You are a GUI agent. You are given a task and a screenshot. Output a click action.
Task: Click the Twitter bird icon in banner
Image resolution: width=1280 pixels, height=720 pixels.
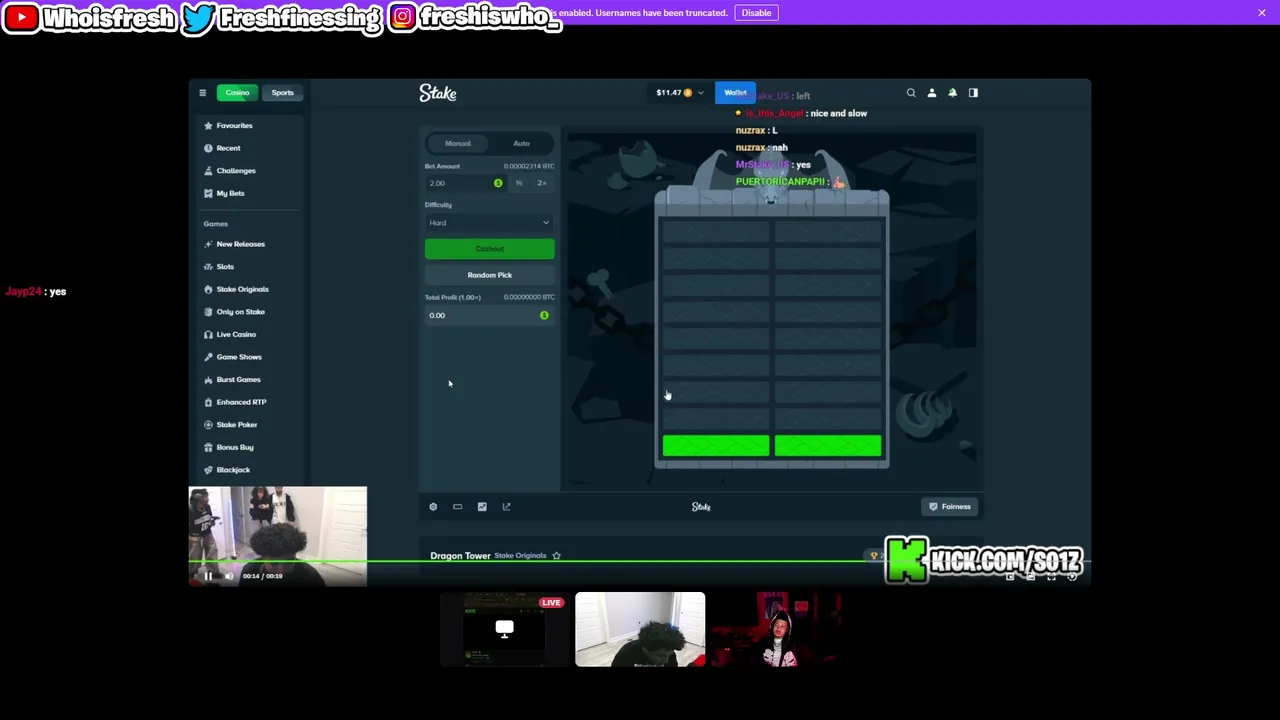tap(198, 18)
